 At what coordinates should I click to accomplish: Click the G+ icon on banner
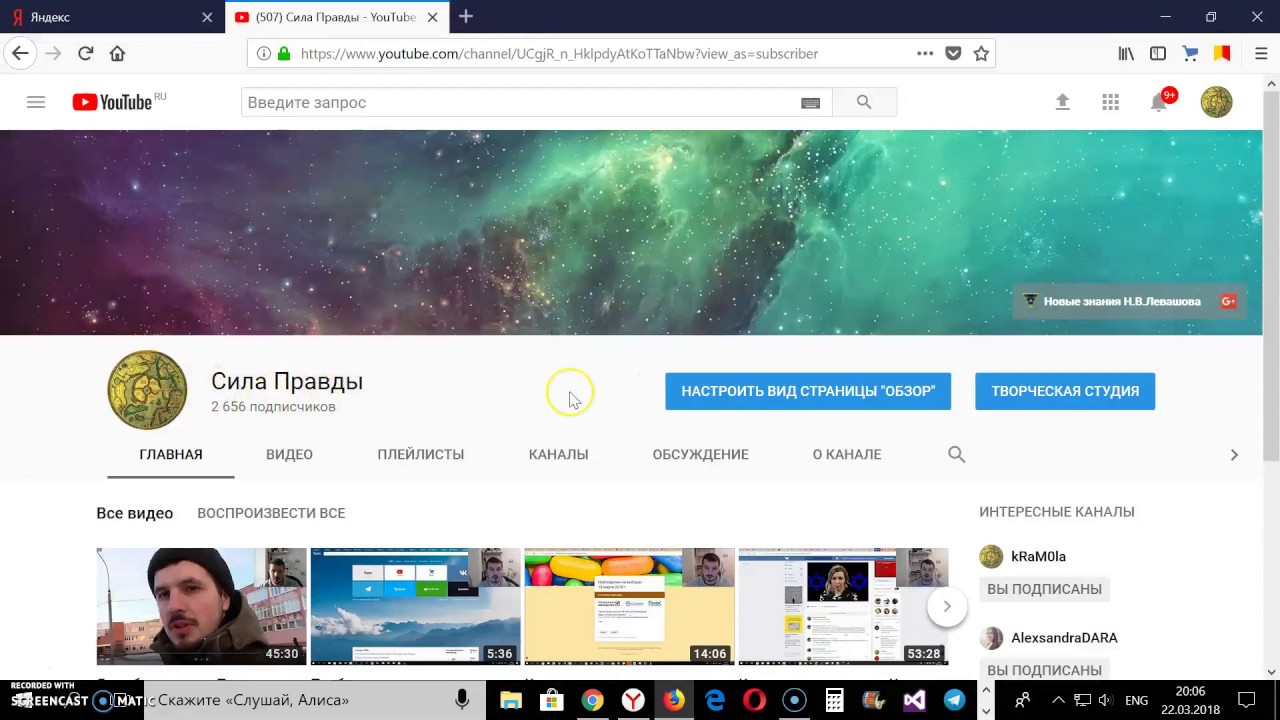tap(1228, 301)
